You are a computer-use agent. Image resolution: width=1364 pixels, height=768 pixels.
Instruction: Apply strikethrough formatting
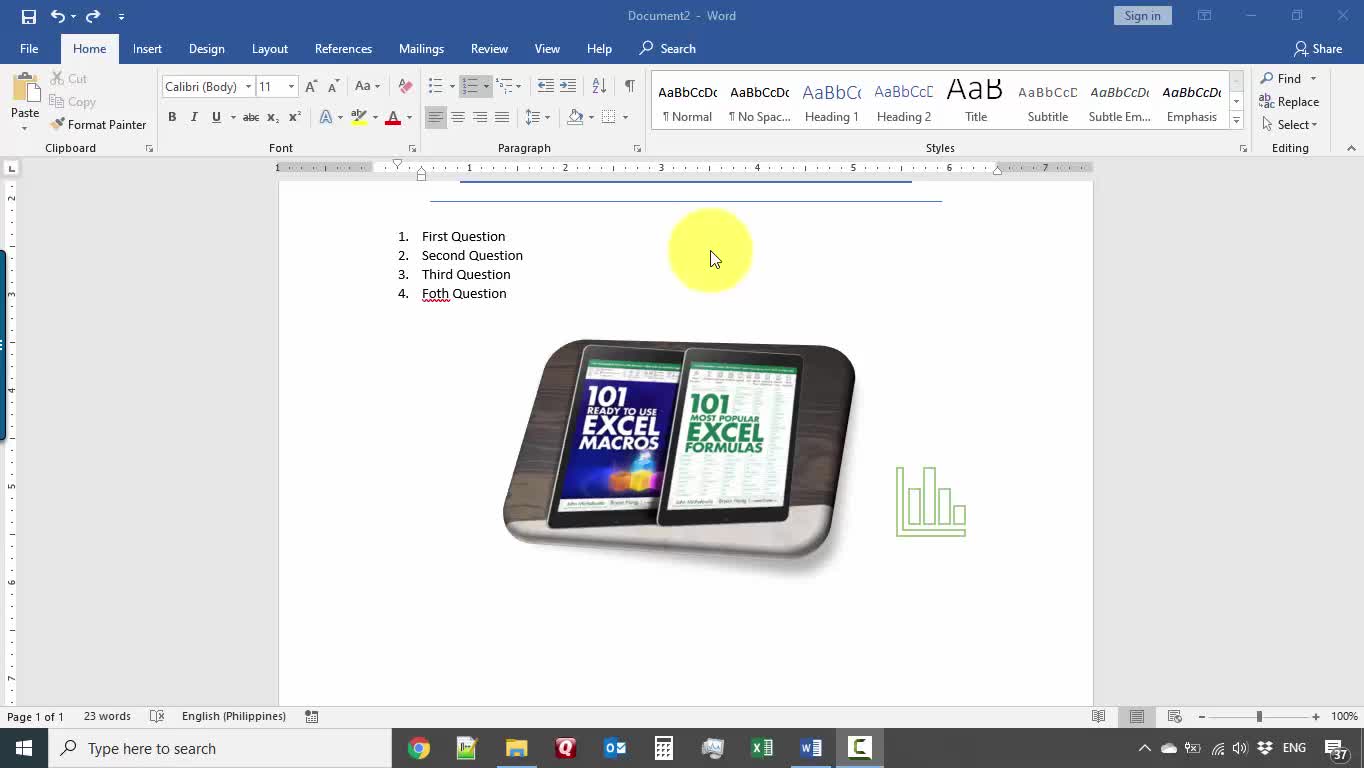251,117
